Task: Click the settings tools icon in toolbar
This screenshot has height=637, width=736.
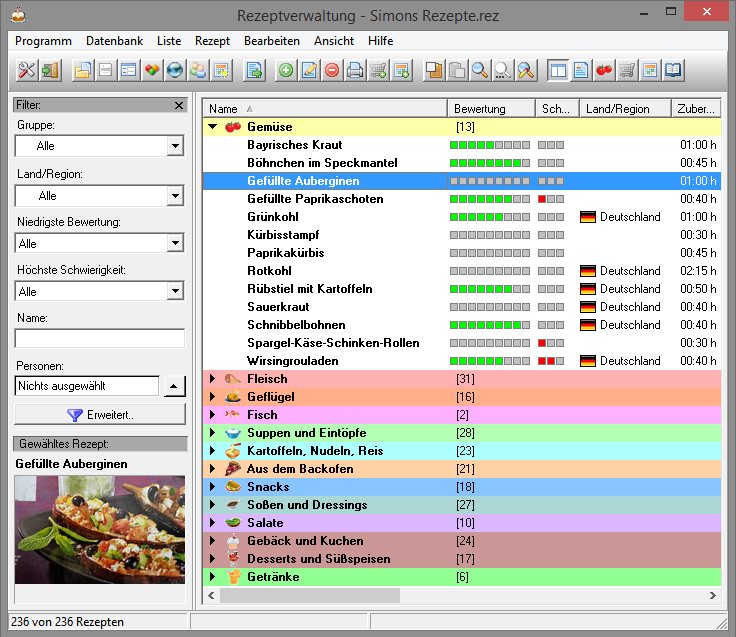Action: (x=27, y=70)
